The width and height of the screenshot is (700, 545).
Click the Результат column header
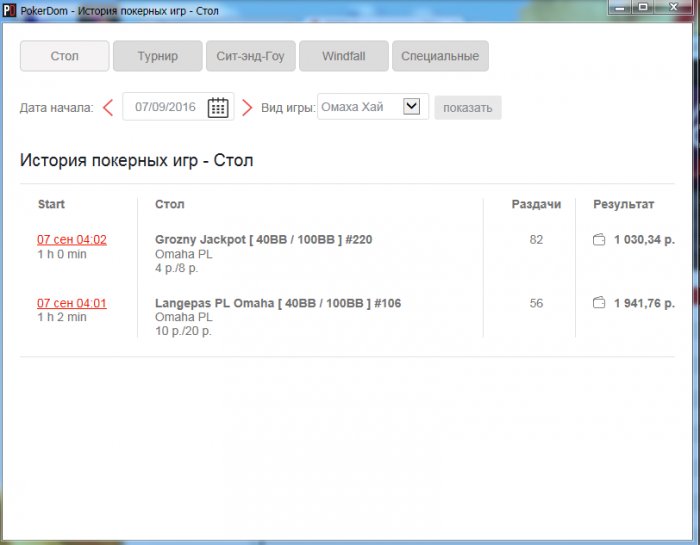click(x=624, y=204)
